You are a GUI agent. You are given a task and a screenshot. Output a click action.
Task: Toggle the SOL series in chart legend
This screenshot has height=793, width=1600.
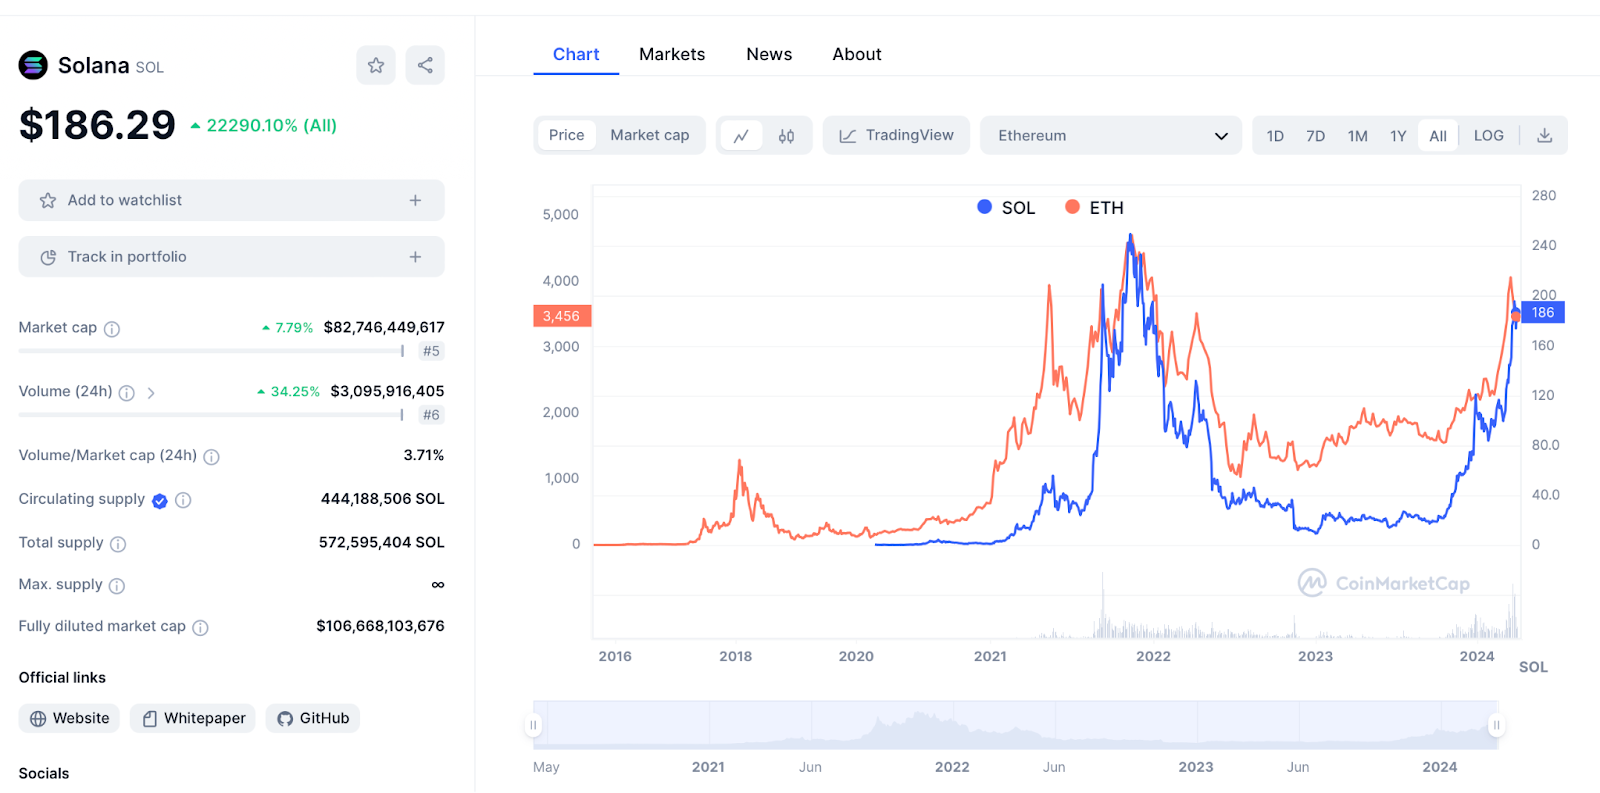coord(1006,207)
